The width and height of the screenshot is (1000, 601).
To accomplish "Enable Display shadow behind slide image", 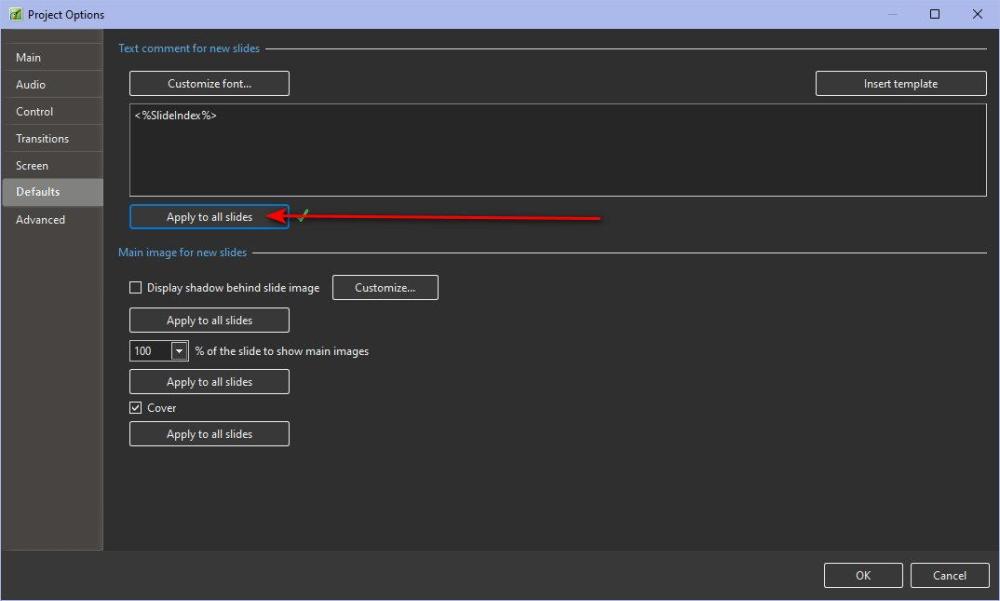I will tap(136, 288).
